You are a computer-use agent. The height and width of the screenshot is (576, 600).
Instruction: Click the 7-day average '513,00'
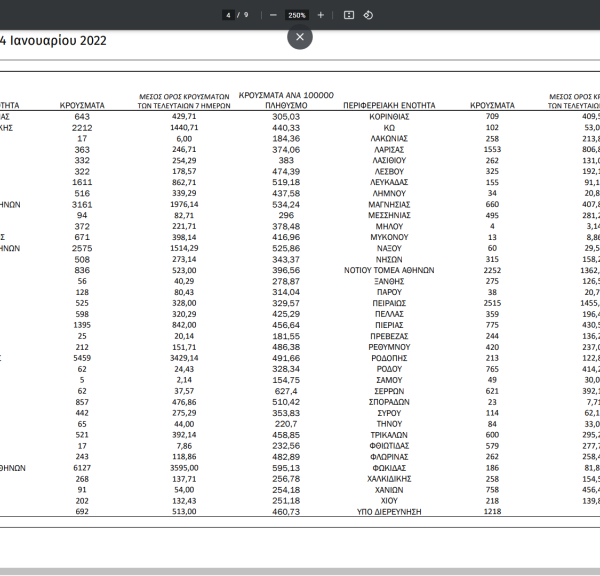coord(184,511)
